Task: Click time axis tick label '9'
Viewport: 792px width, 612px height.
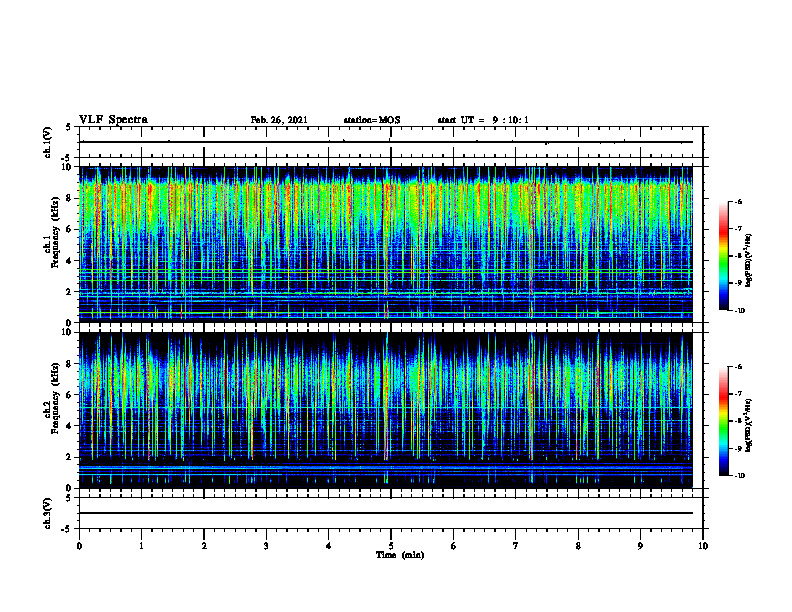Action: (640, 546)
